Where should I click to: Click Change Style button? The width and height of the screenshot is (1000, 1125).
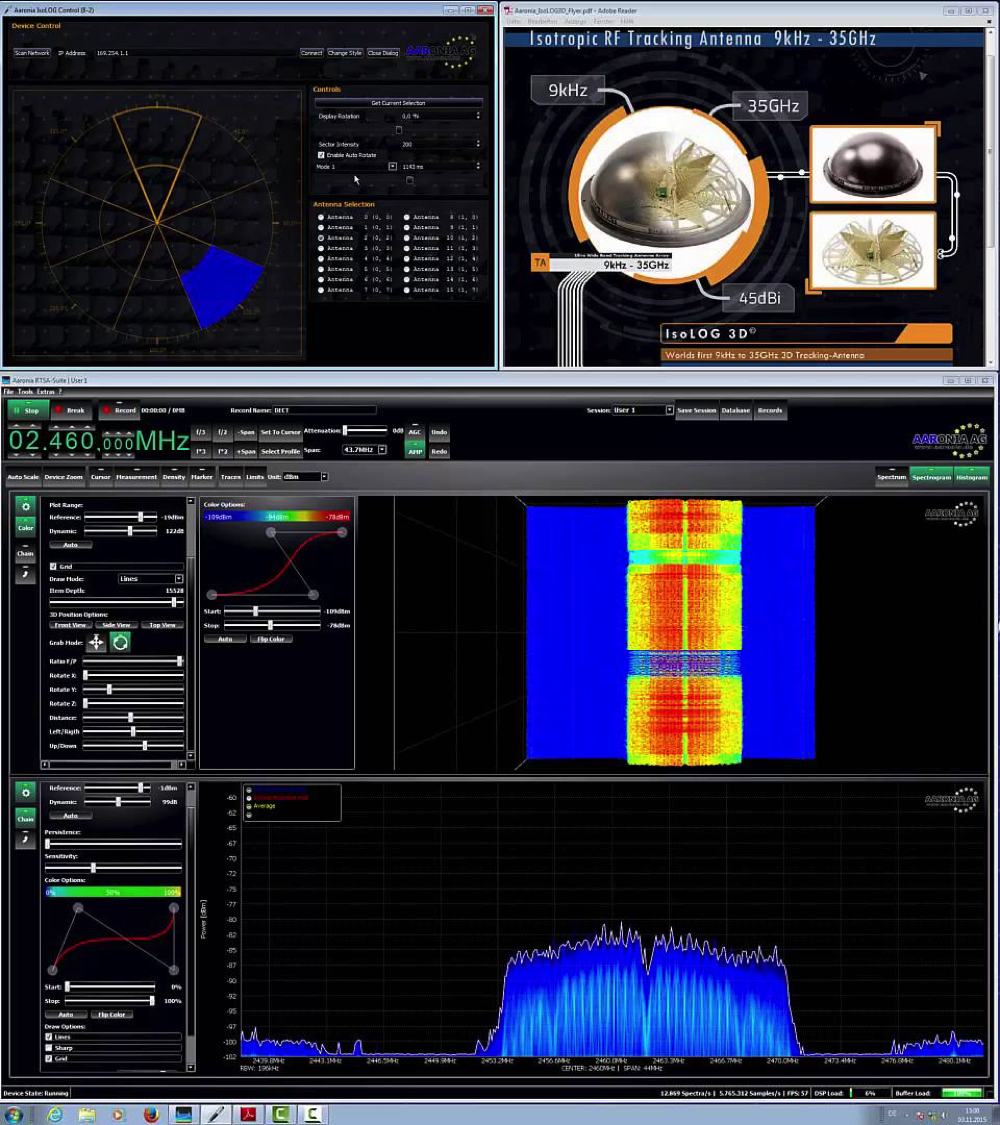(x=345, y=53)
